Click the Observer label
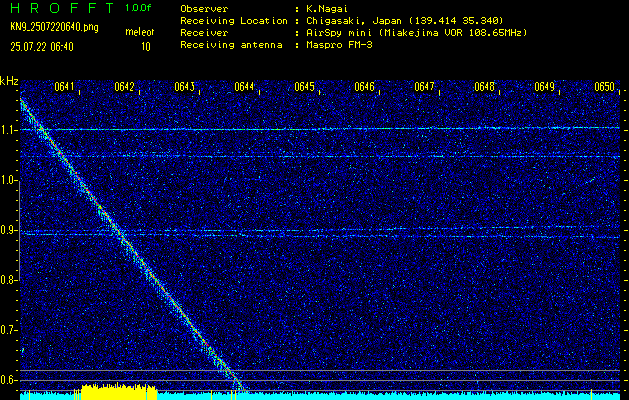 coord(204,8)
